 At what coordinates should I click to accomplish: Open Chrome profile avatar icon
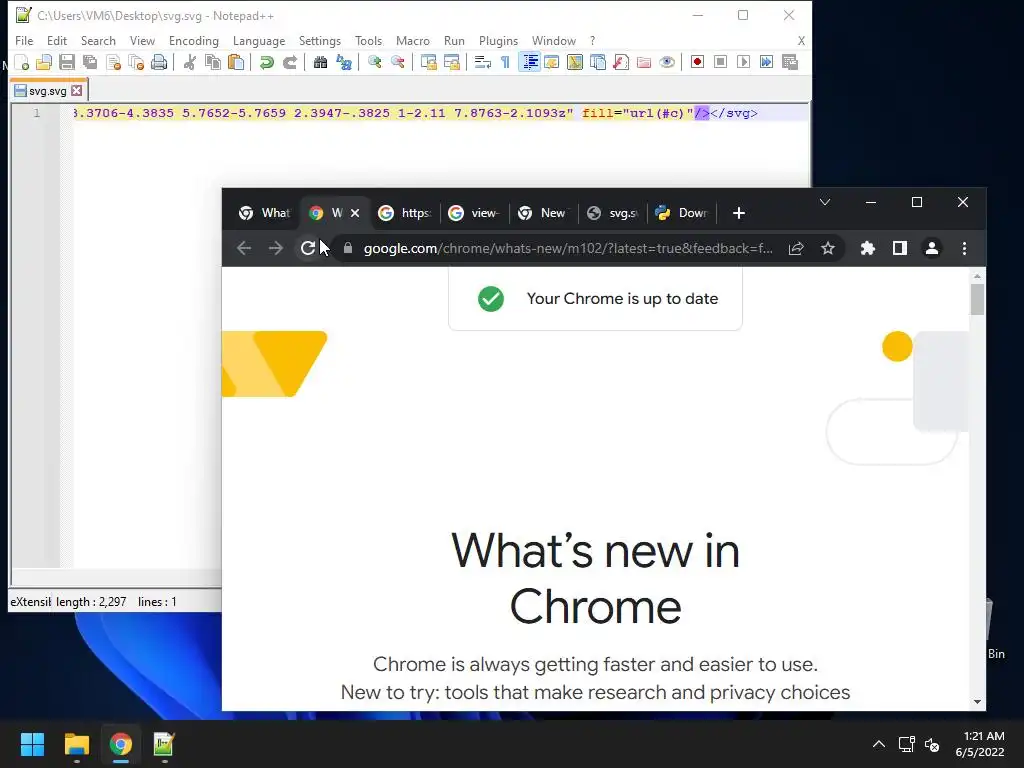[932, 248]
